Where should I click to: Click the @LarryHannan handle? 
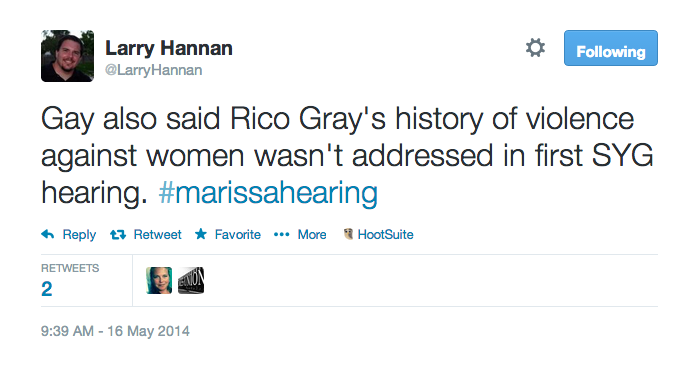tap(154, 70)
